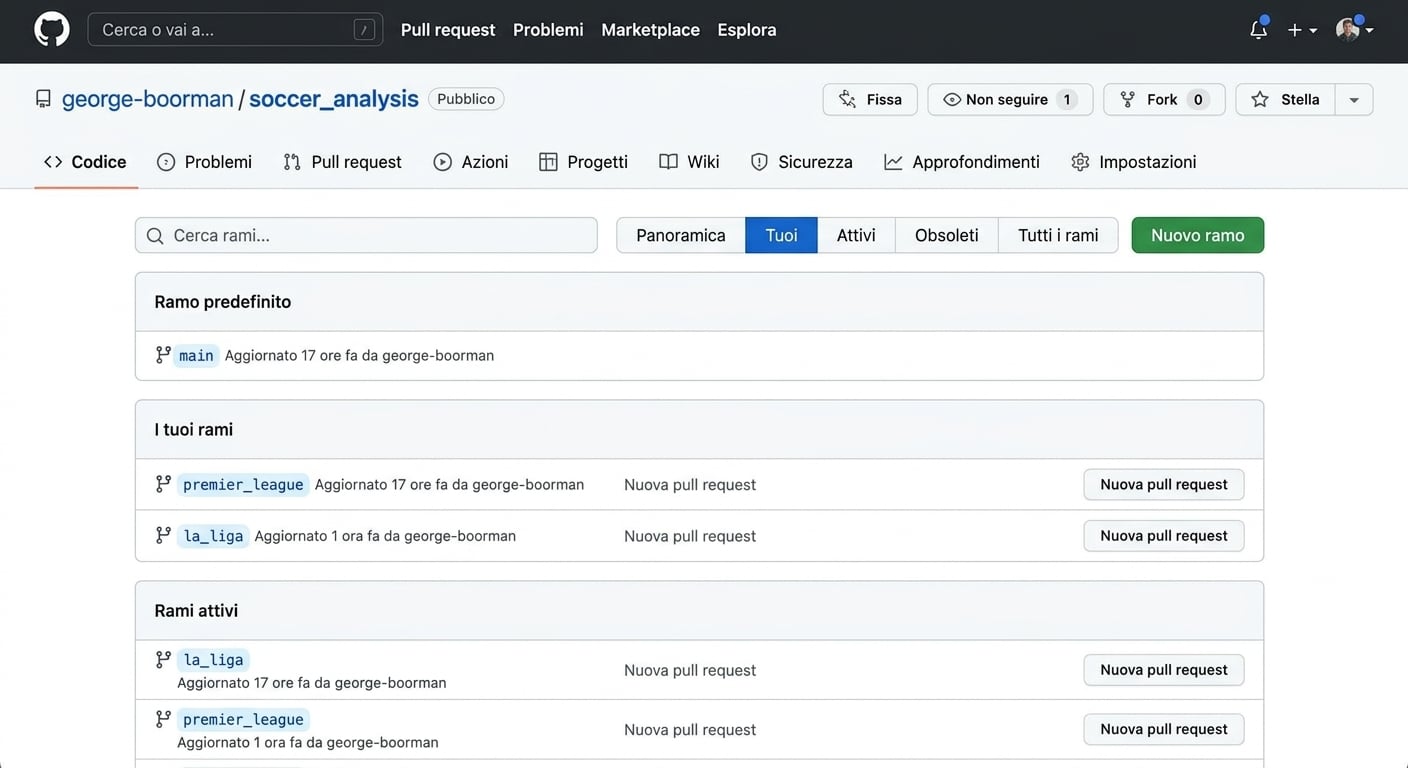
Task: Select the Tuoi branch filter
Action: pos(782,235)
